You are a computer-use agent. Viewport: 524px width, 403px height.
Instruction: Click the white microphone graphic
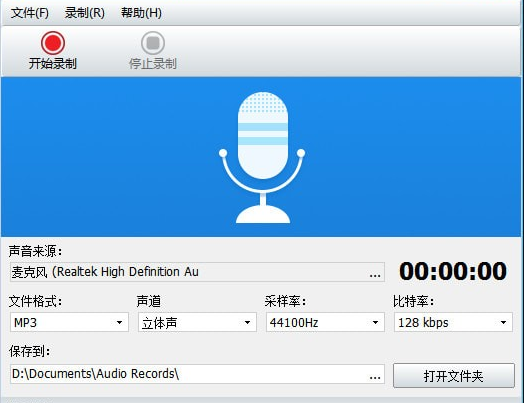[x=262, y=157]
